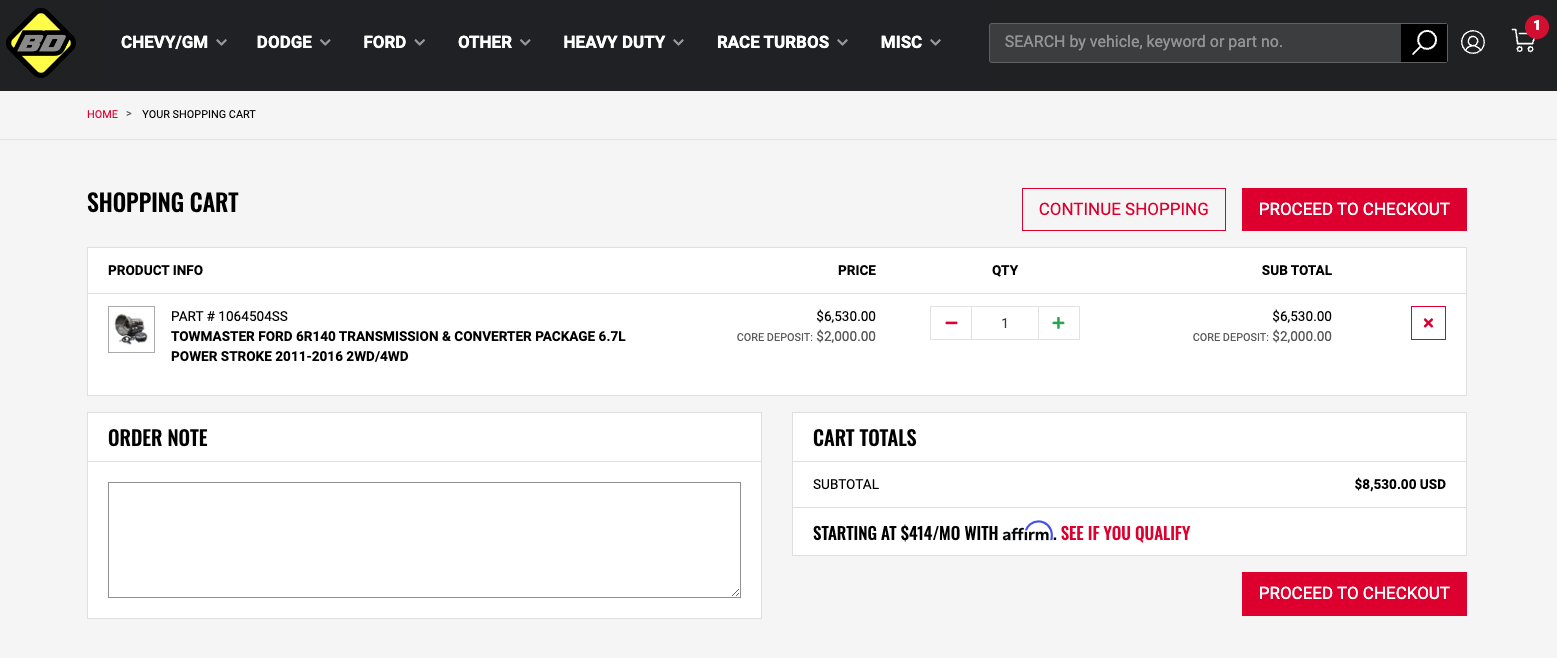1557x658 pixels.
Task: Click the PRICE column header
Action: (857, 270)
